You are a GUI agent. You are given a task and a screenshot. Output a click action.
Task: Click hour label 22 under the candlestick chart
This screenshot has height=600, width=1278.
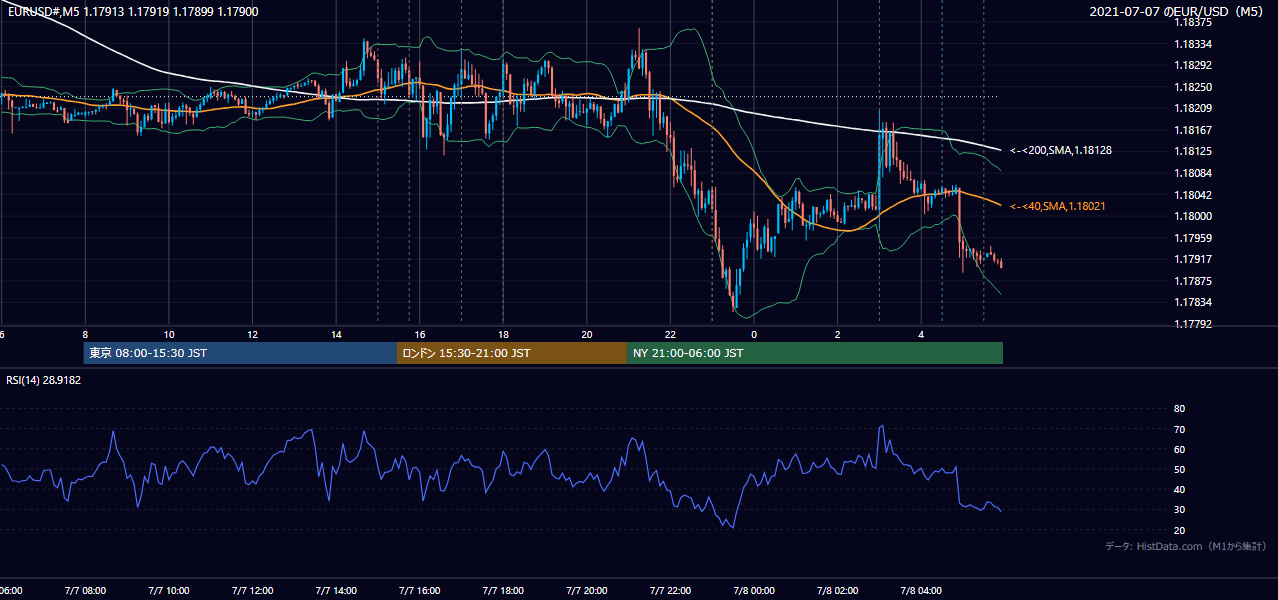[671, 335]
